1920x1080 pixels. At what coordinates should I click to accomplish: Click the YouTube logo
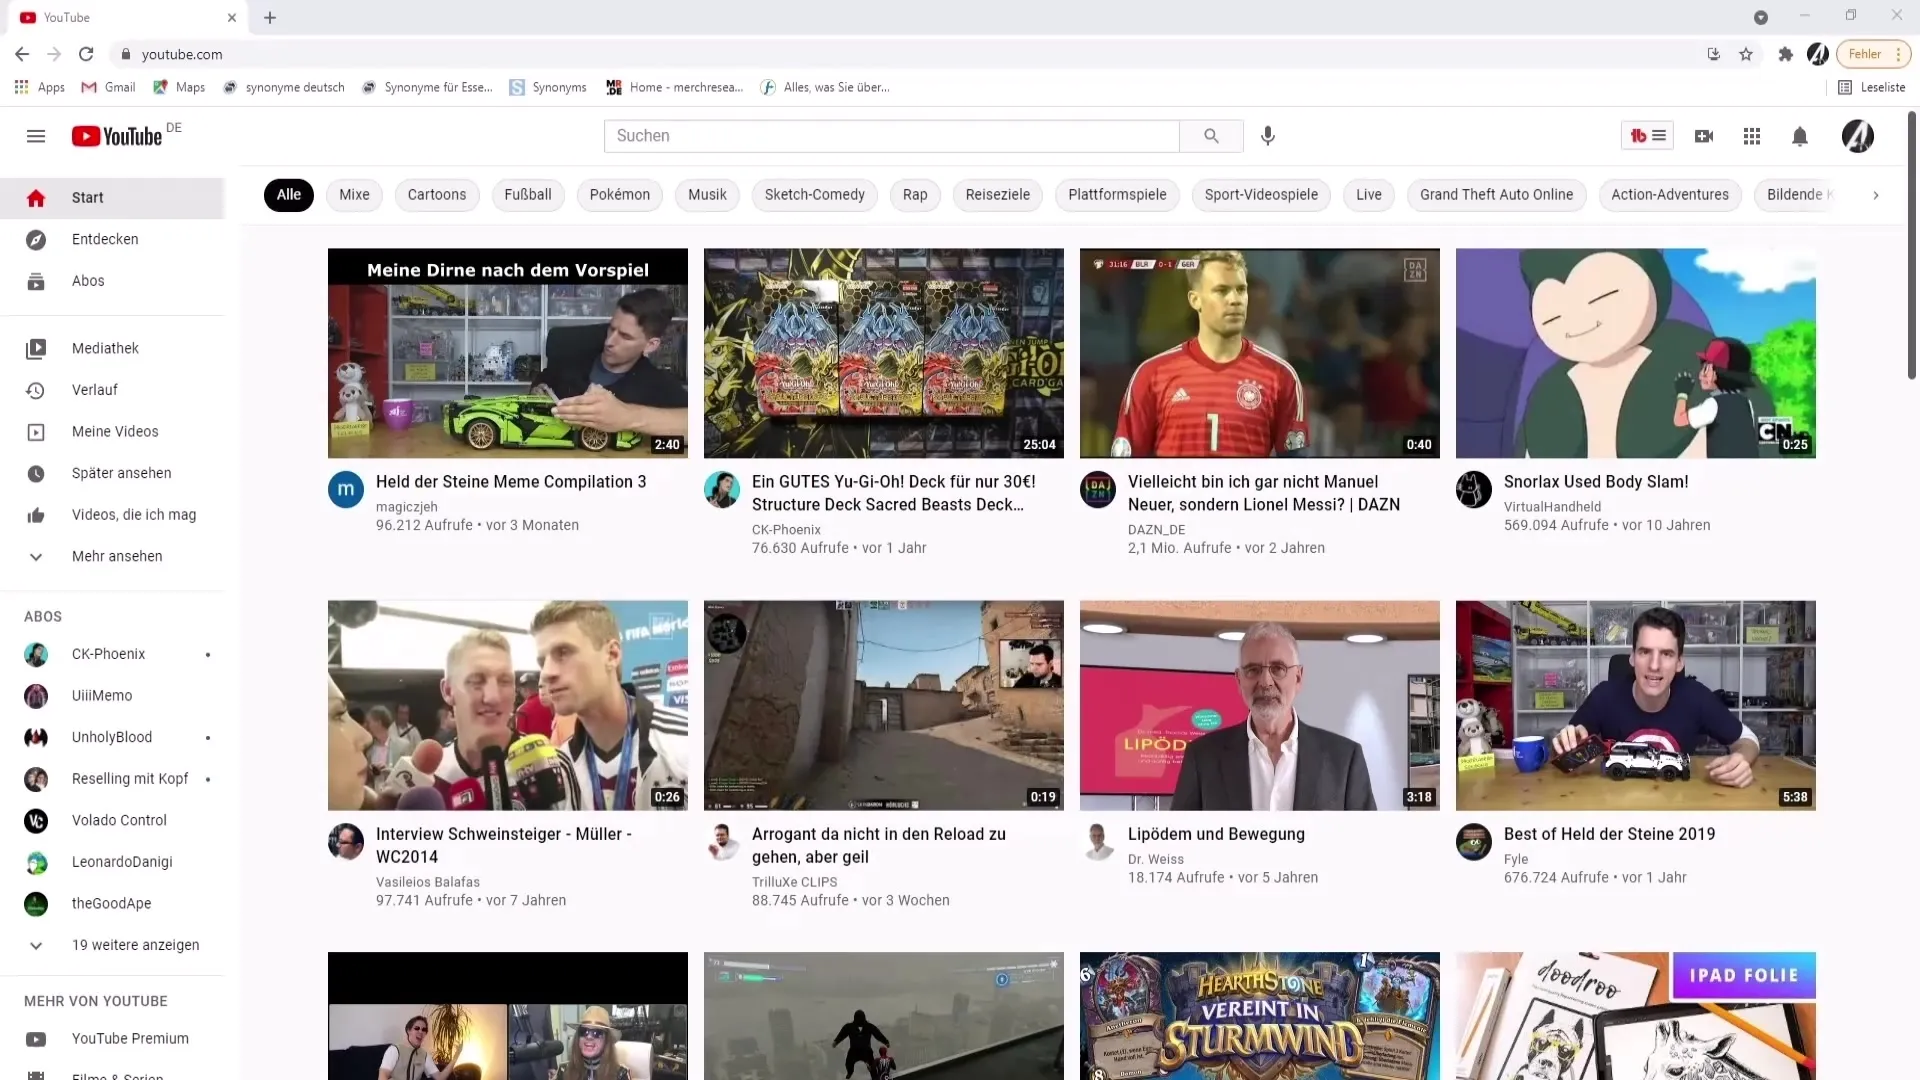(117, 136)
